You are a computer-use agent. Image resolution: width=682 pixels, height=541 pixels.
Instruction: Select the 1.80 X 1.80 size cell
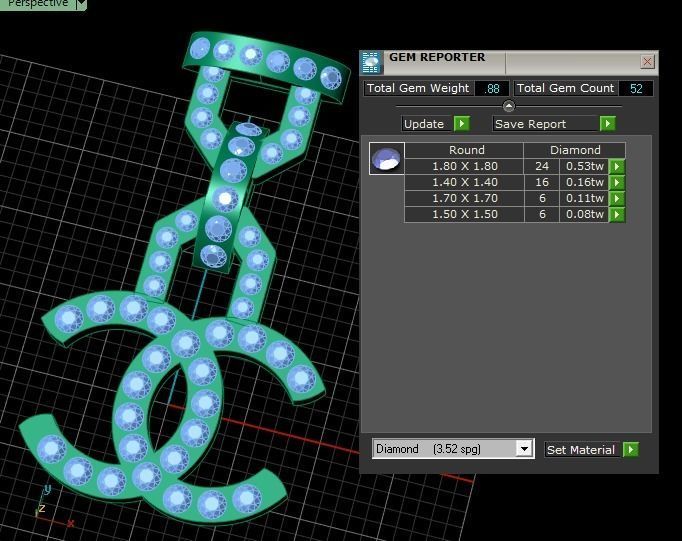[x=464, y=166]
